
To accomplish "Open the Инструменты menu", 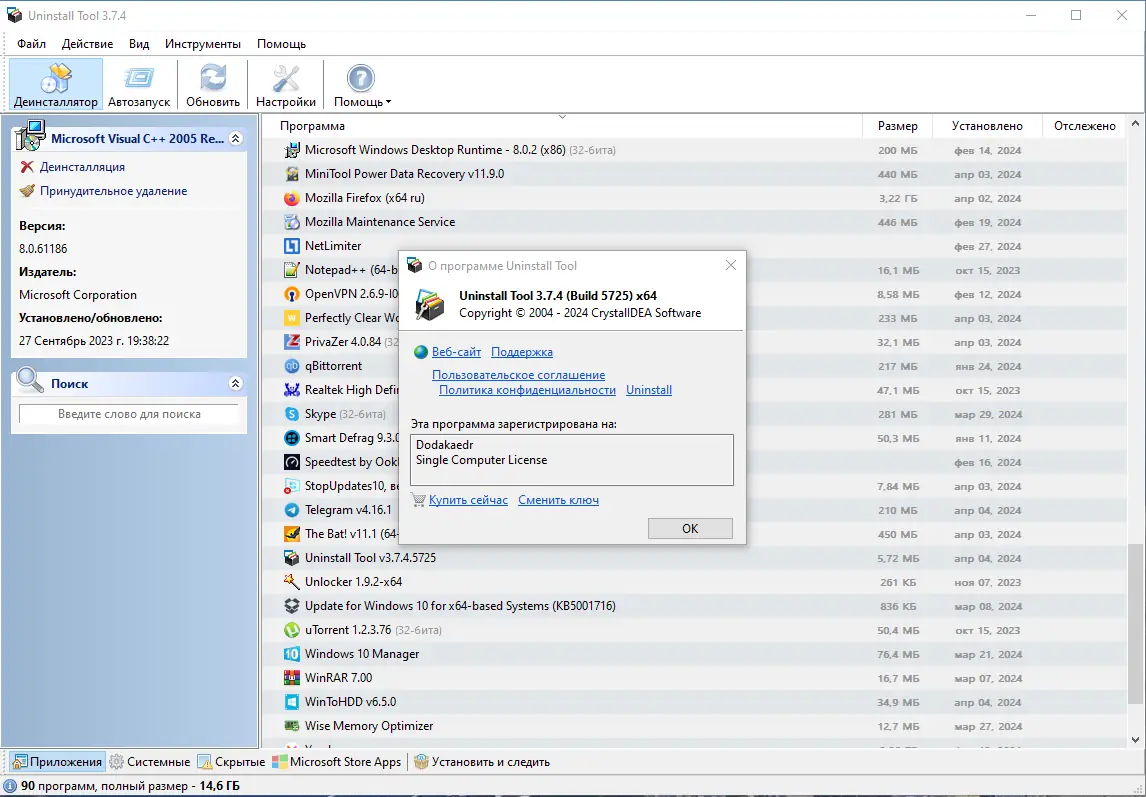I will 202,44.
